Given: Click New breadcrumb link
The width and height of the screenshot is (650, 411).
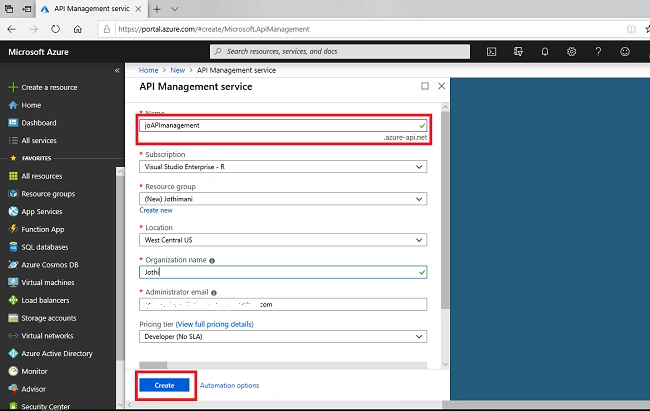Looking at the screenshot, I should (177, 71).
